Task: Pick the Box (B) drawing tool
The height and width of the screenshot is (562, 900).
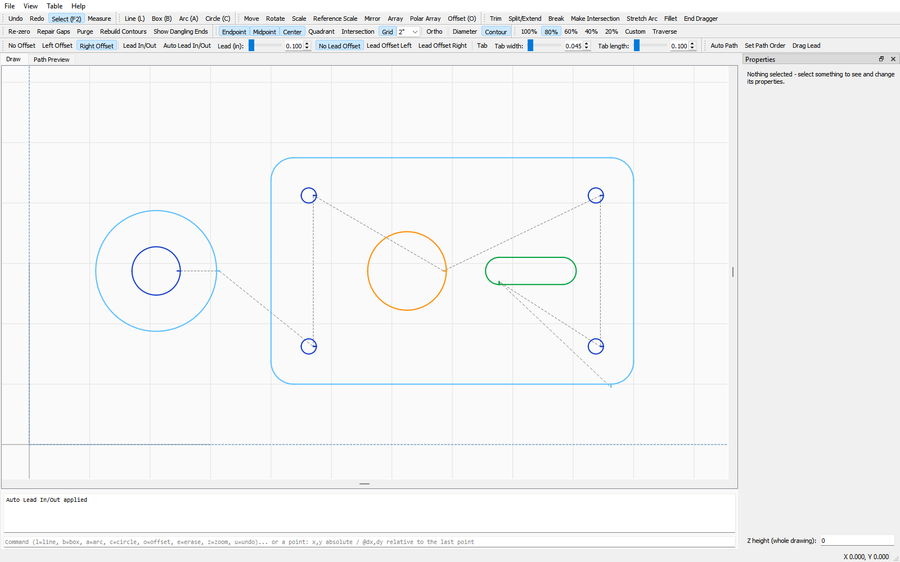Action: click(x=161, y=18)
